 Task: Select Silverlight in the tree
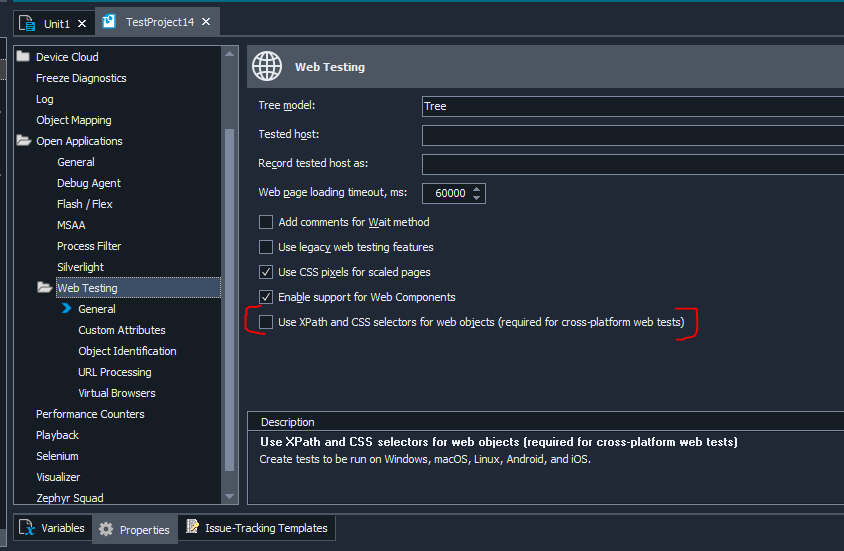pyautogui.click(x=80, y=267)
